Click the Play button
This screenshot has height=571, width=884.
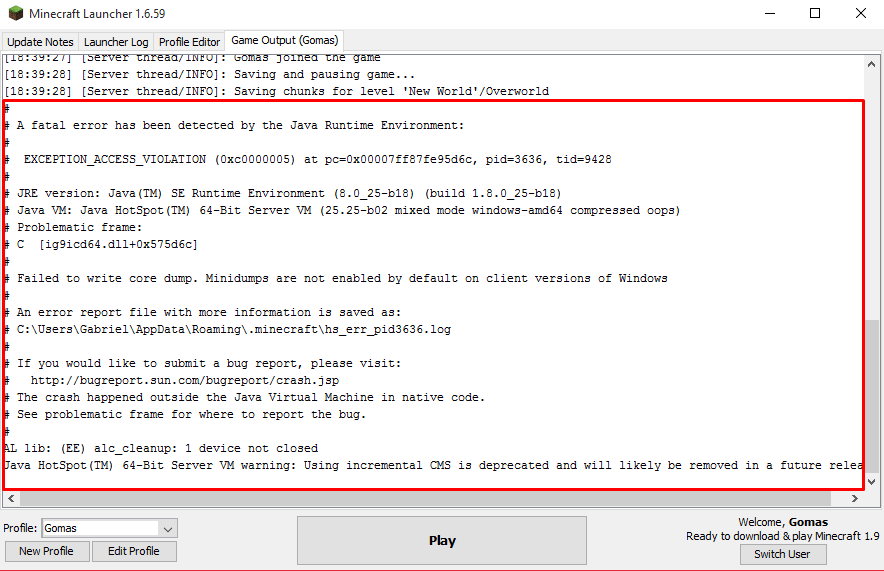[x=442, y=541]
